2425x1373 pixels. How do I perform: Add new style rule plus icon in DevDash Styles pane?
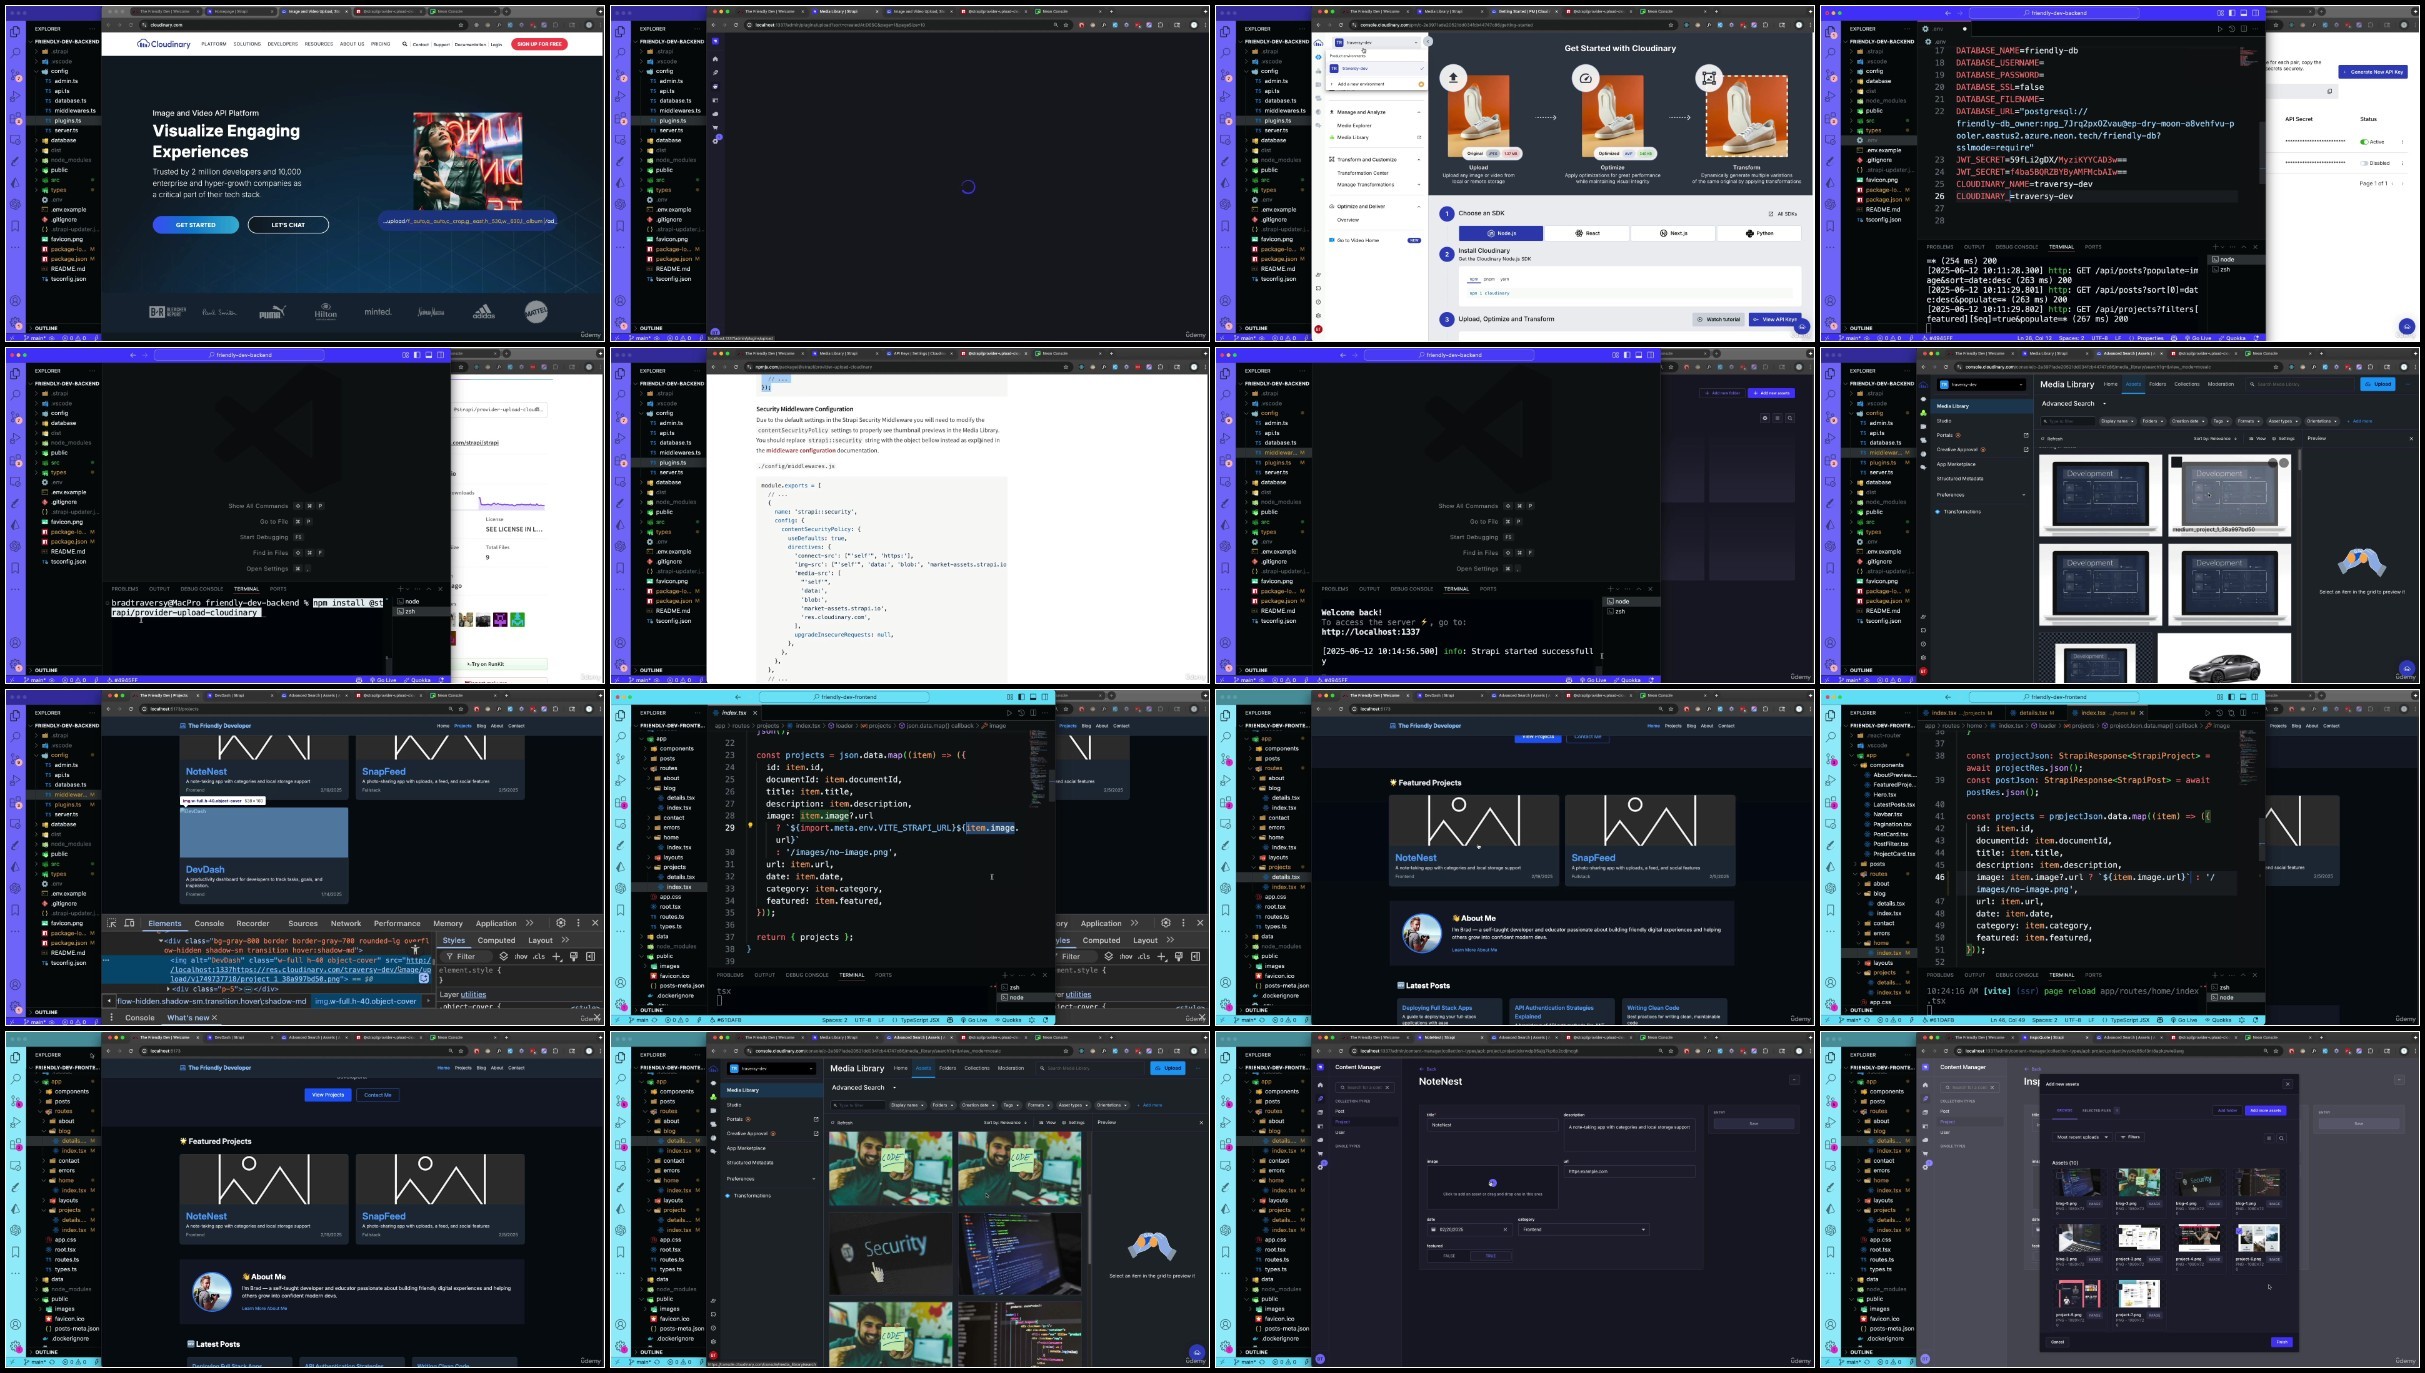[x=557, y=957]
